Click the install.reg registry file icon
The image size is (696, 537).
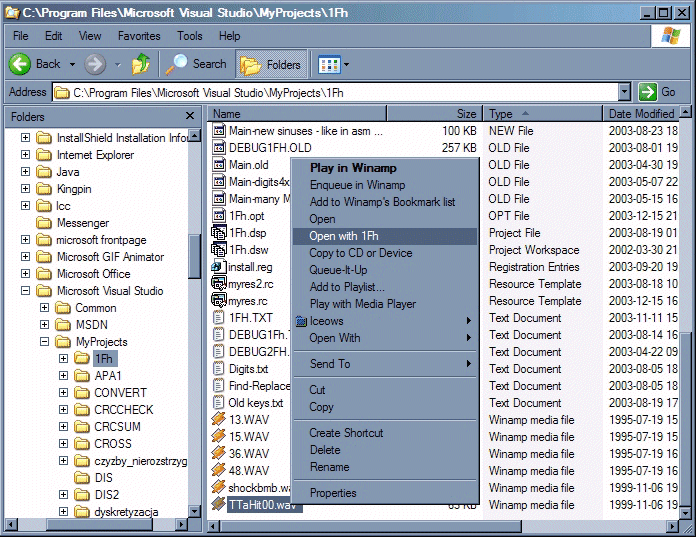[x=218, y=267]
